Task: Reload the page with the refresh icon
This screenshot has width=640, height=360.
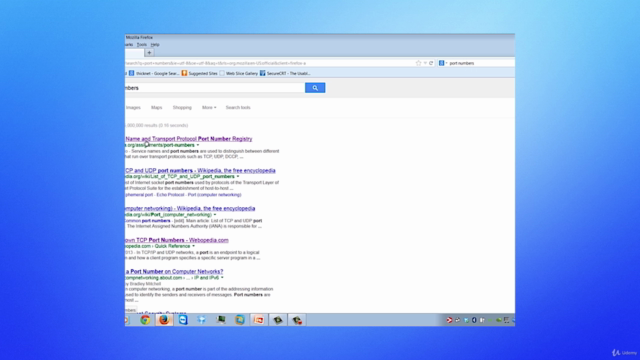Action: click(431, 63)
